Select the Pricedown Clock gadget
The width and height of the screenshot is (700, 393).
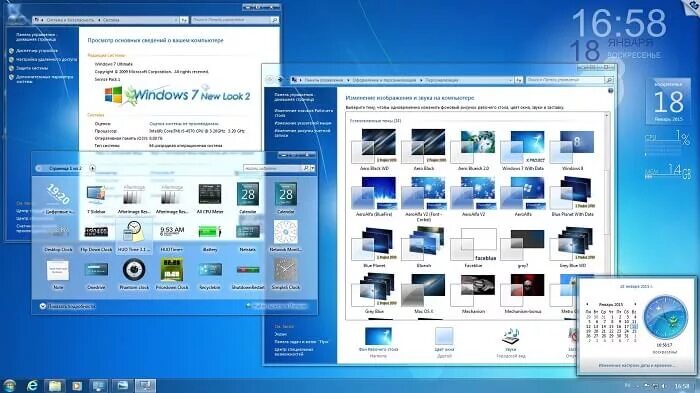point(172,275)
